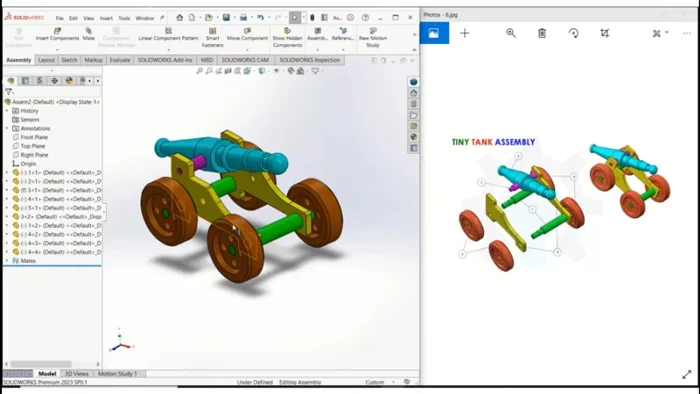This screenshot has height=394, width=700.
Task: Expand the Annotations tree node
Action: 7,129
